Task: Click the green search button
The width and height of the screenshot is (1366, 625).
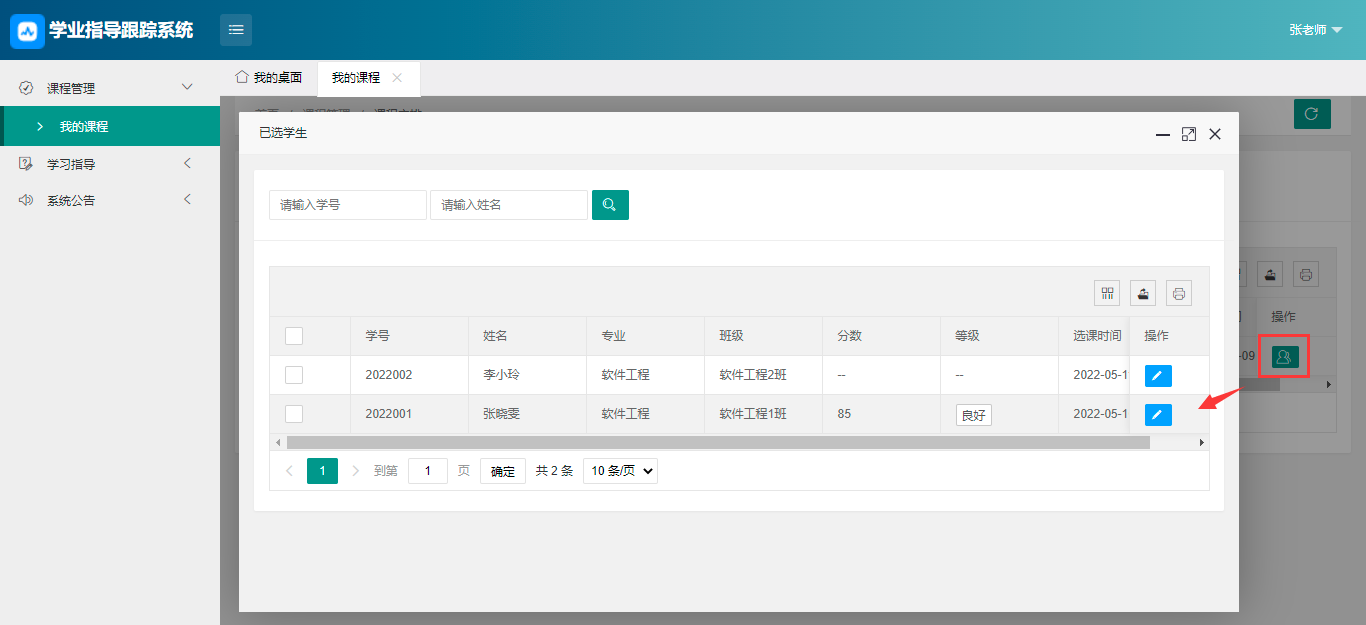Action: coord(610,205)
